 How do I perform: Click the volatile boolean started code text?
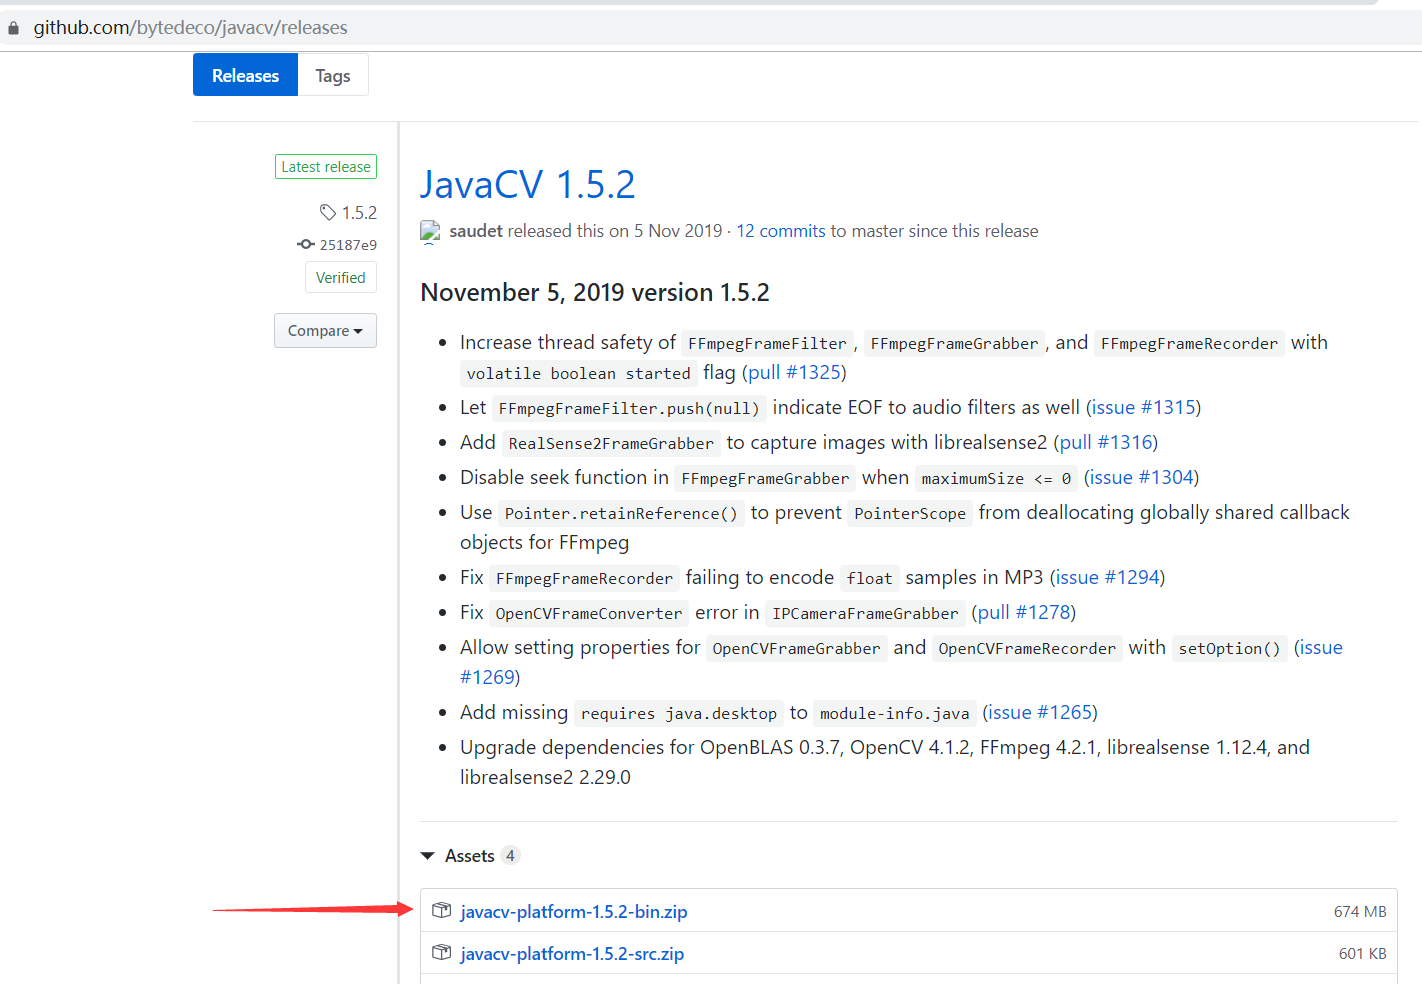pyautogui.click(x=578, y=373)
